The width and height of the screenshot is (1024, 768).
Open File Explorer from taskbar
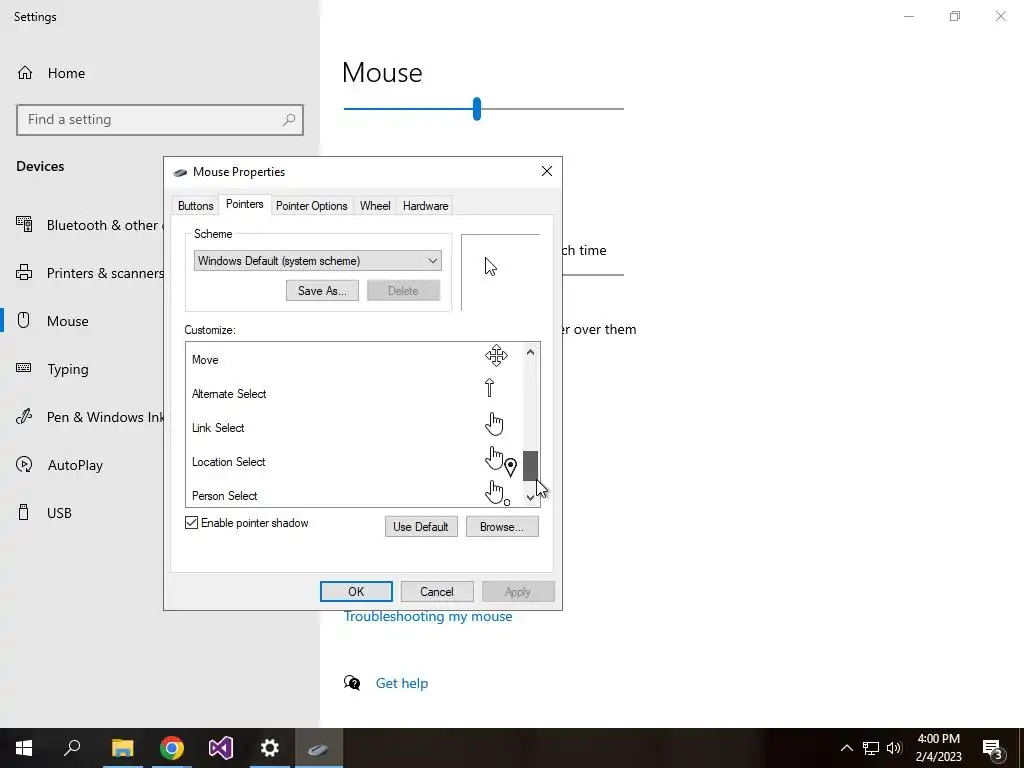(122, 748)
